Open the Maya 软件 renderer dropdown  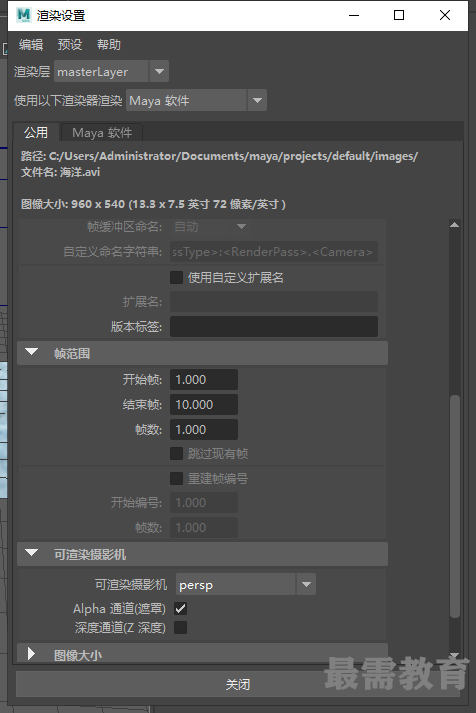(196, 100)
